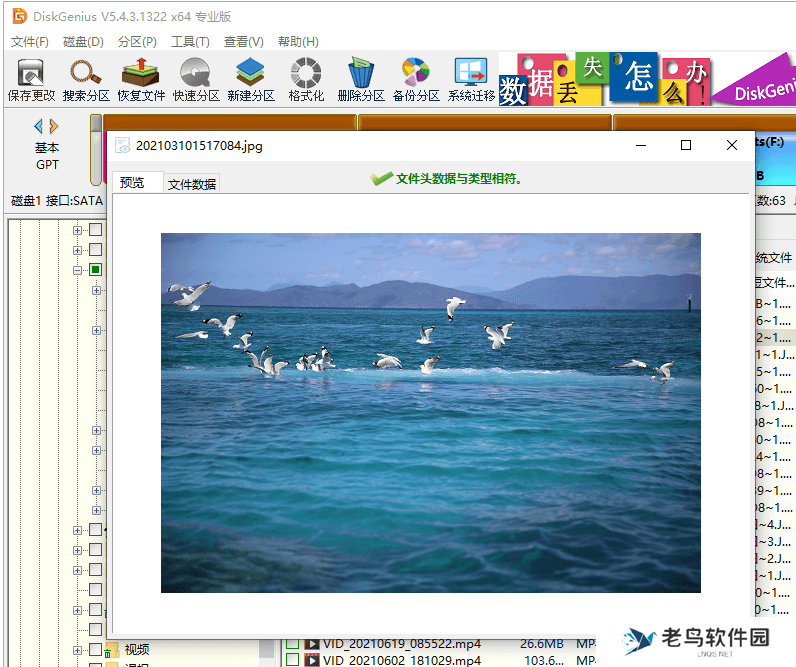Click the 快速分区 (Quick Partition) icon
Viewport: 796px width, 667px height.
[196, 79]
